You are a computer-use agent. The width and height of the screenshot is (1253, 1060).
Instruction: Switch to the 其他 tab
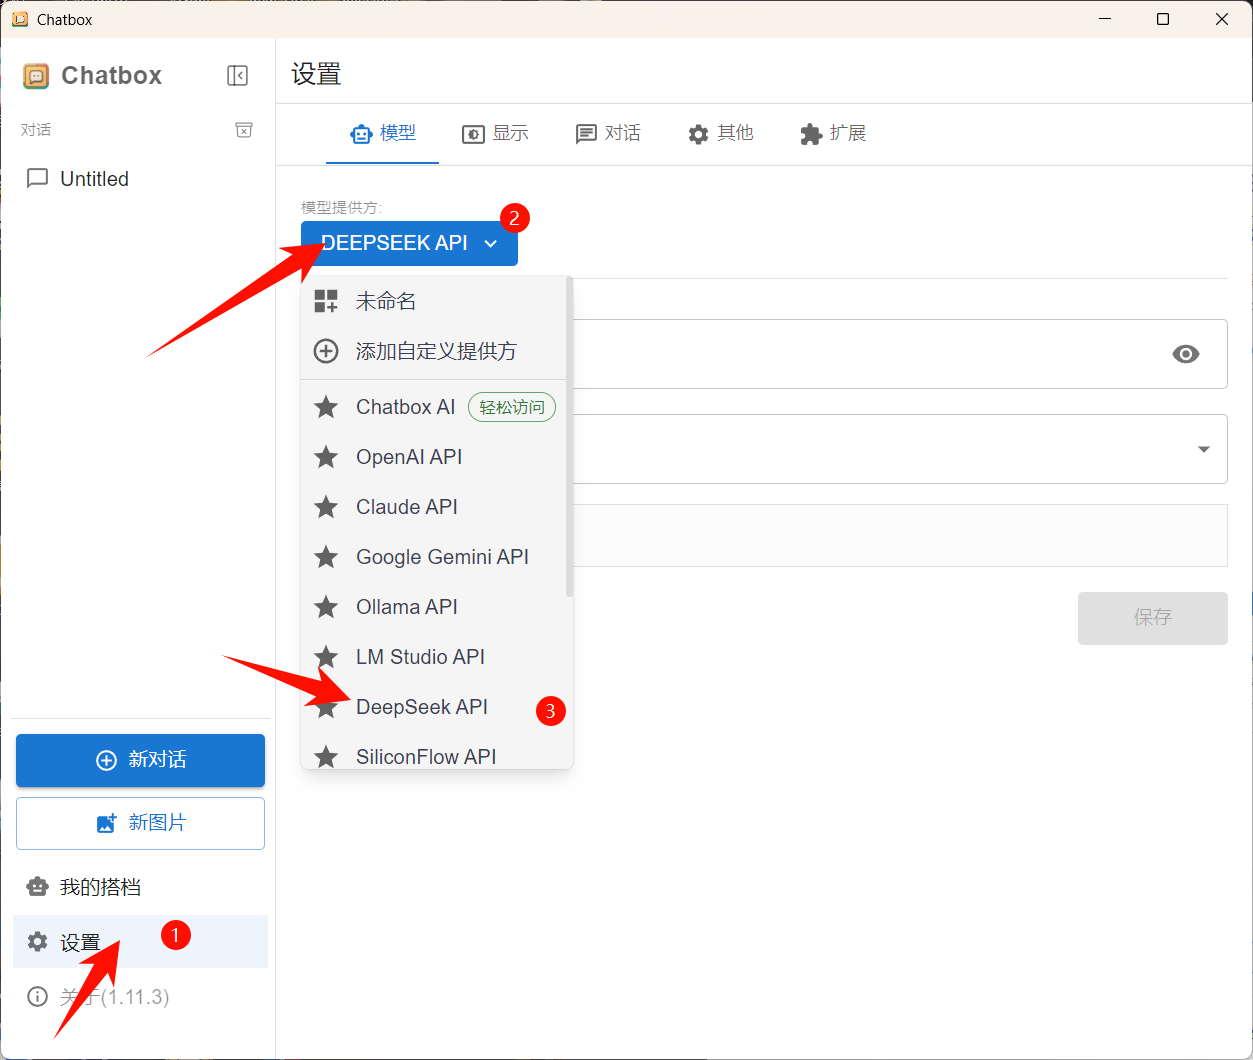click(720, 133)
